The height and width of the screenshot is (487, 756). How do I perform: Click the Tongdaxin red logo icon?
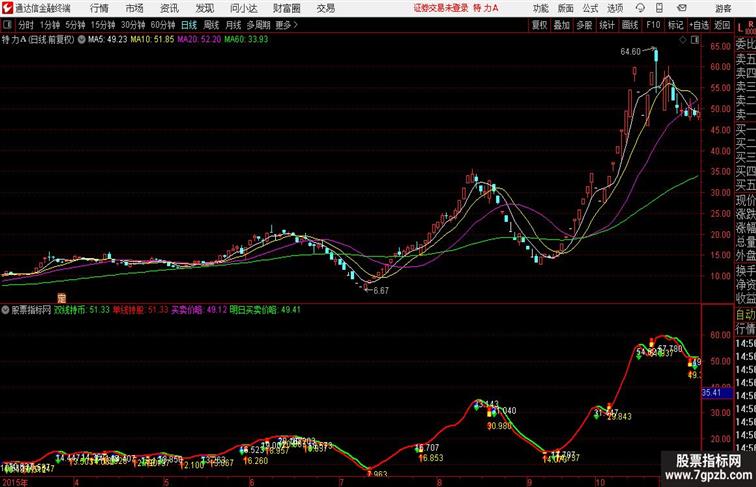click(7, 8)
